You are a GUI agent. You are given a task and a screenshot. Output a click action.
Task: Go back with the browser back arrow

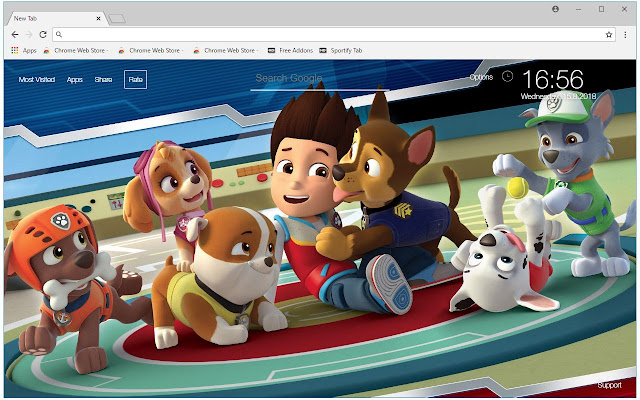pyautogui.click(x=15, y=35)
